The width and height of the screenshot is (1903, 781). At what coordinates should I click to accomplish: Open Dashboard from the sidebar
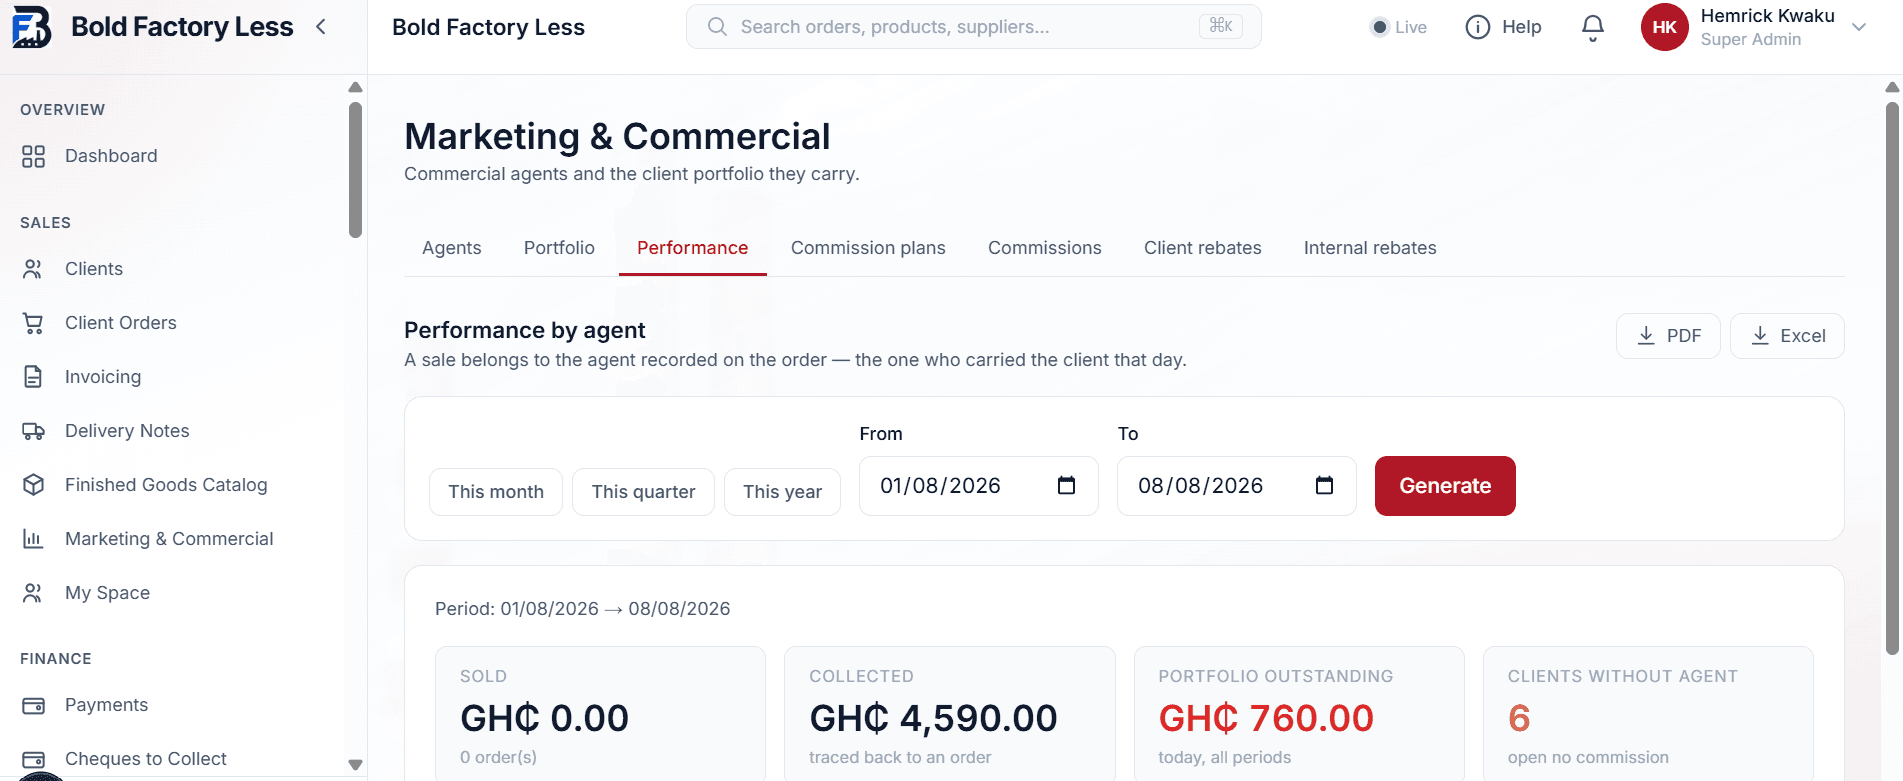pos(111,156)
